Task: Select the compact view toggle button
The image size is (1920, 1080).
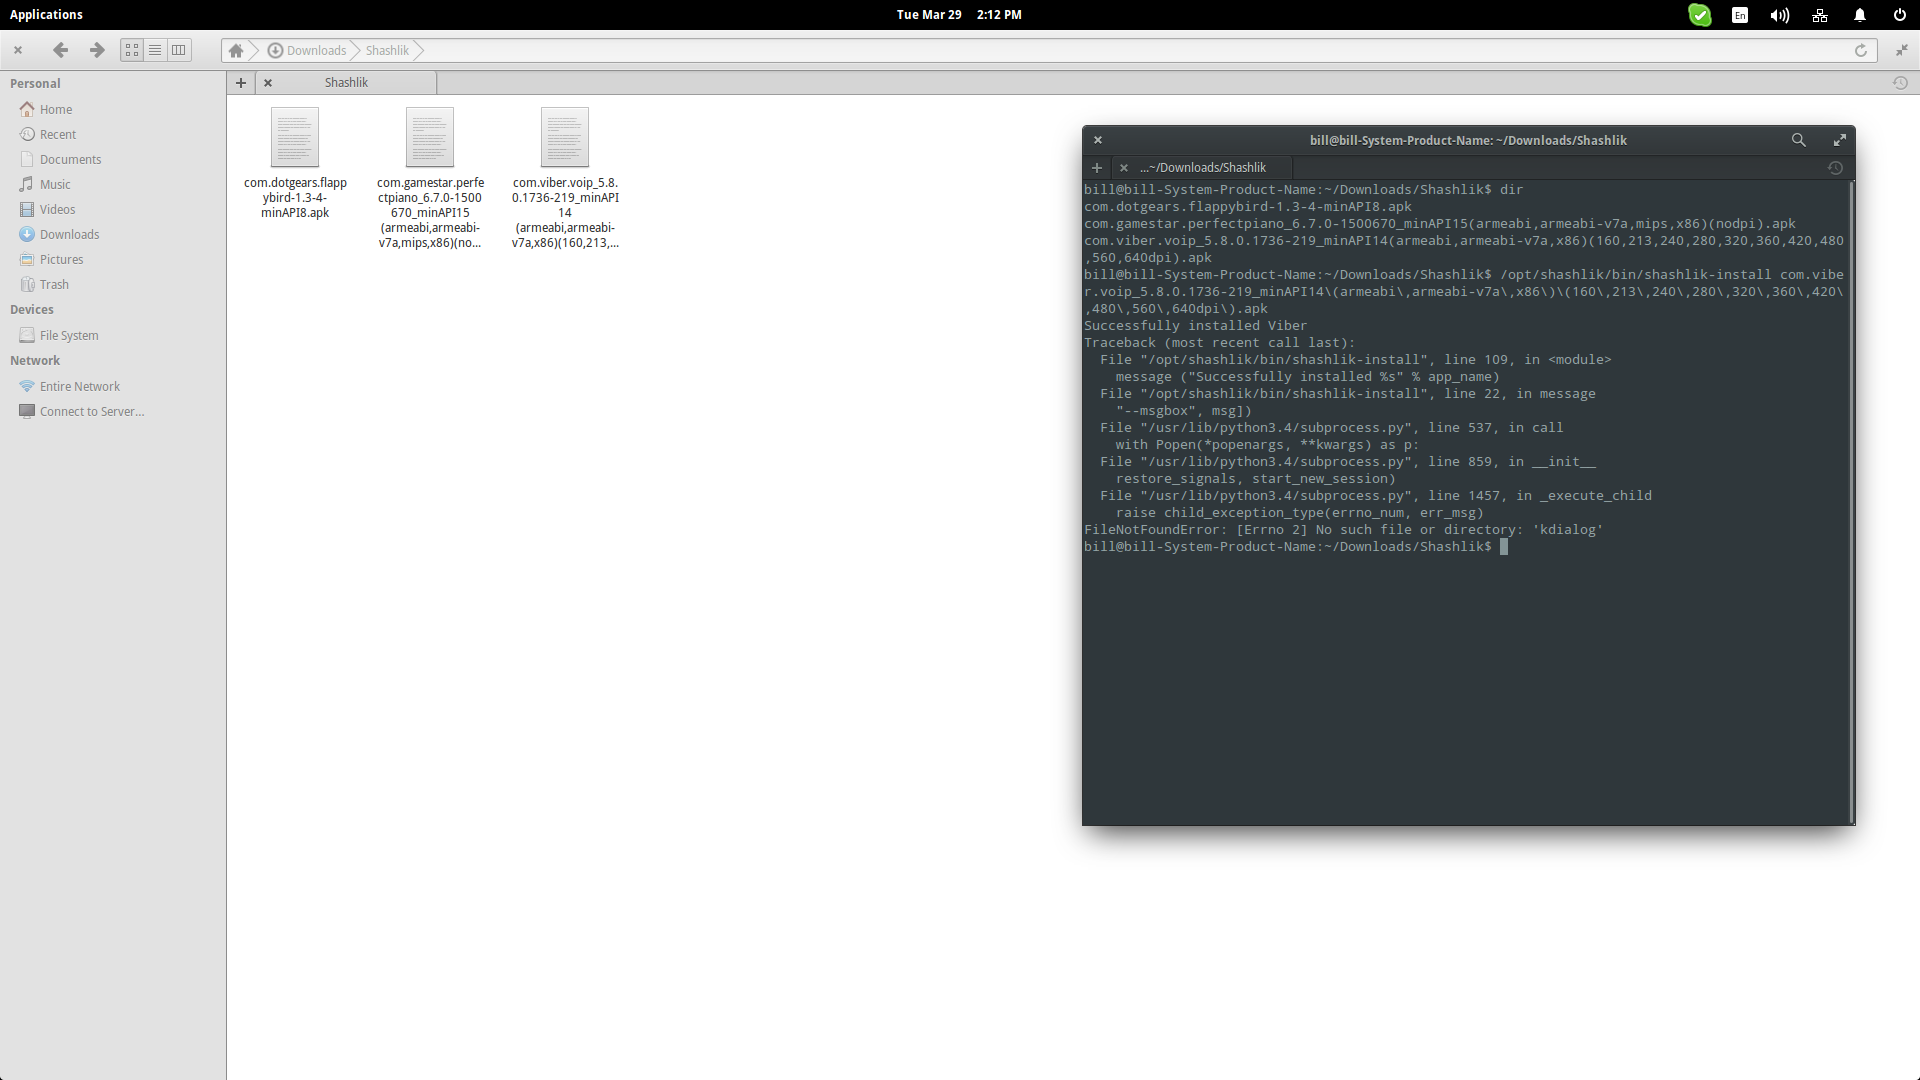Action: [x=181, y=49]
